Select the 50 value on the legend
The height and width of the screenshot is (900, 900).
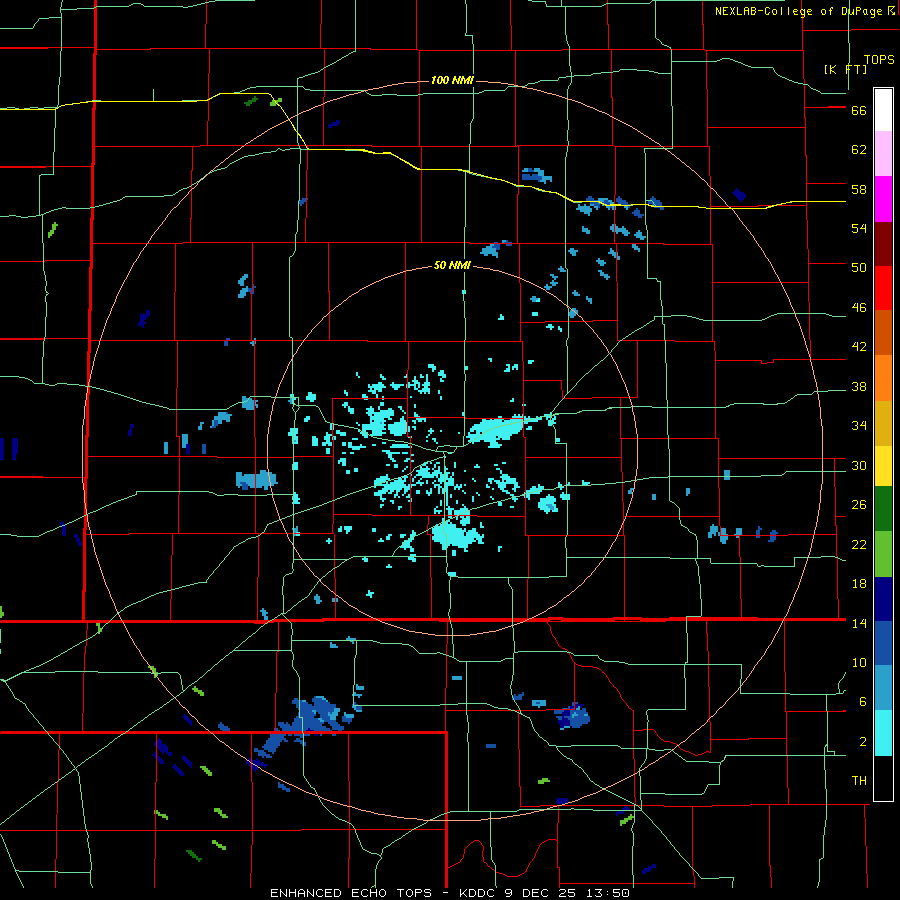coord(859,268)
